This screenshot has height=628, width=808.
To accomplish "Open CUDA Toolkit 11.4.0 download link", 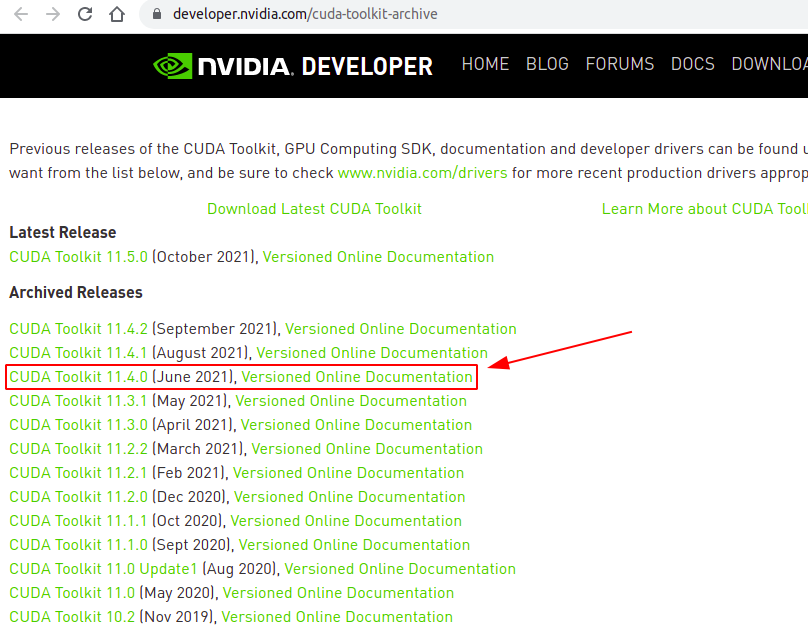I will [78, 377].
